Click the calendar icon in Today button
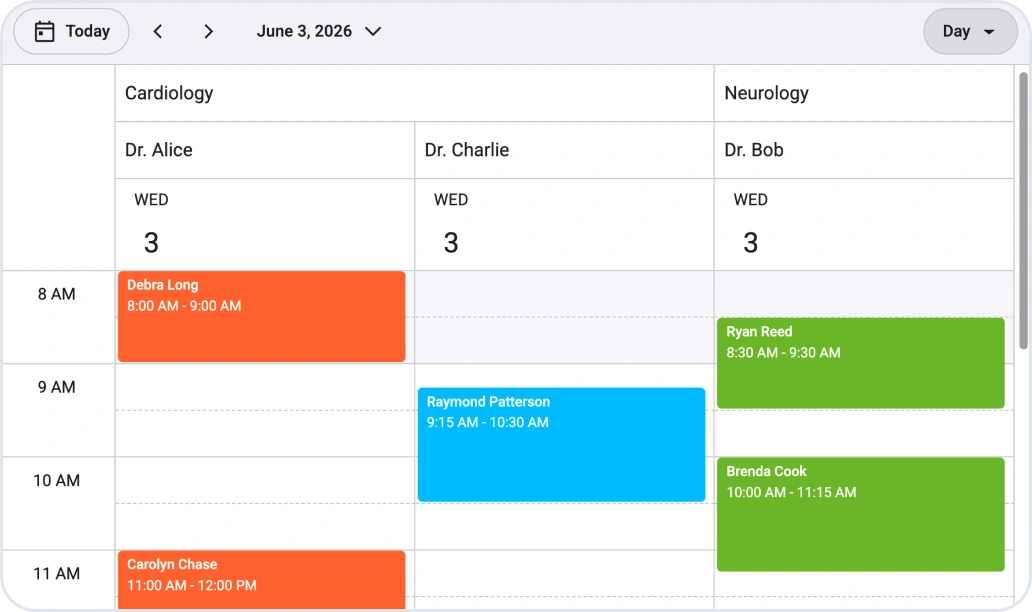The width and height of the screenshot is (1032, 612). [44, 32]
